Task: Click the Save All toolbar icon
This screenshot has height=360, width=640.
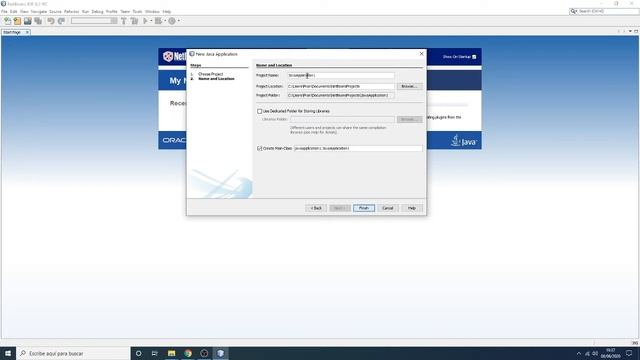Action: tap(38, 21)
